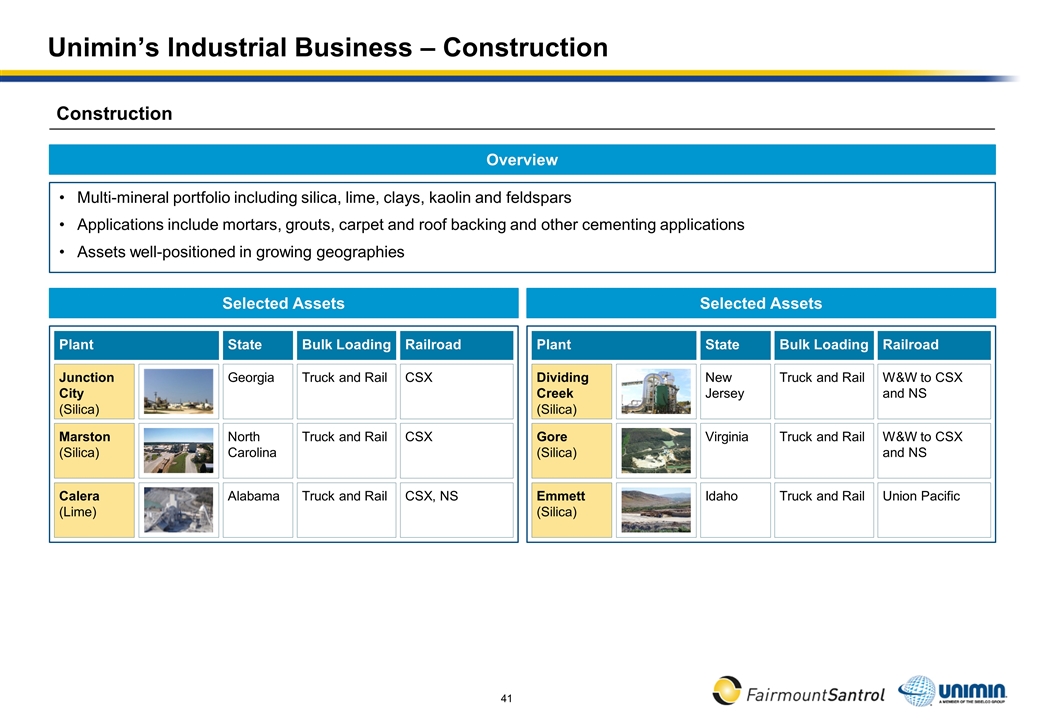Select the Selected Assets header above Junction City

[283, 303]
